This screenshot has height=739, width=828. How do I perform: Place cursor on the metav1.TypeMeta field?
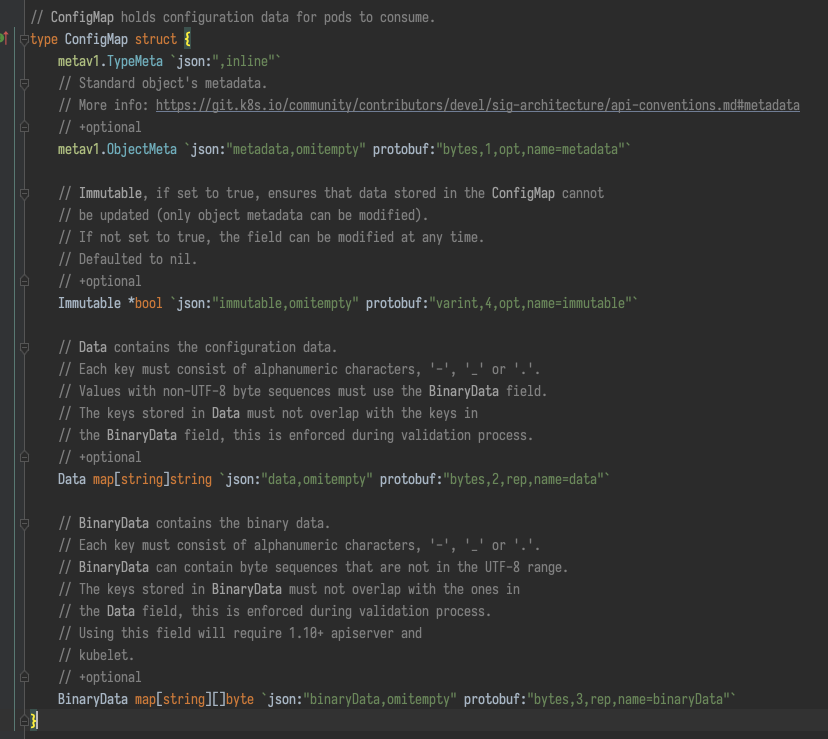click(x=110, y=60)
